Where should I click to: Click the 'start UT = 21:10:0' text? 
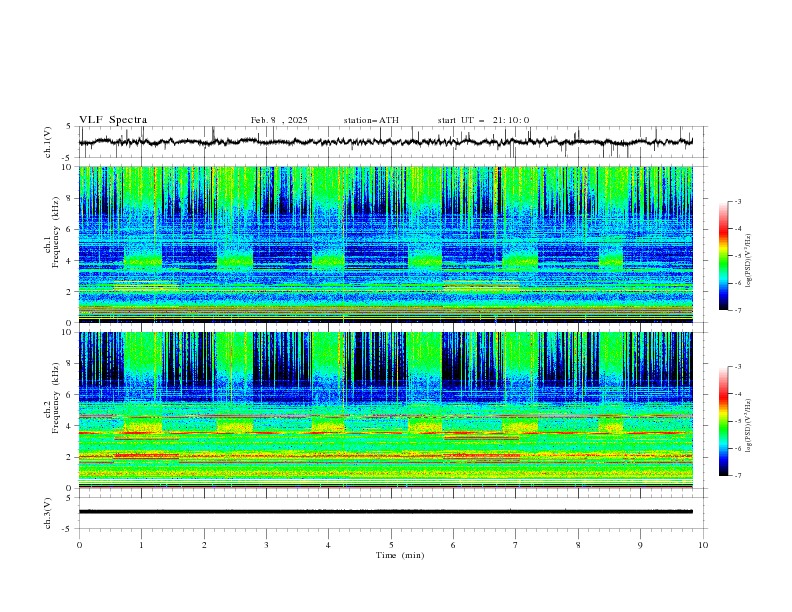(483, 120)
